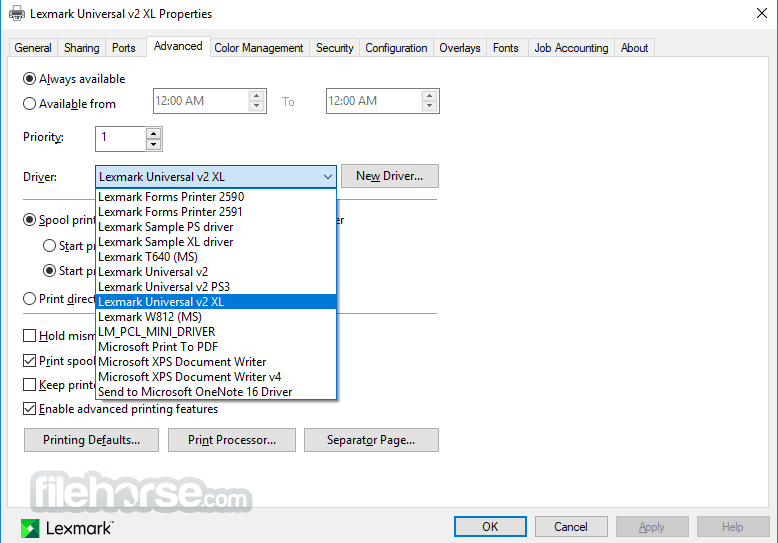Open the Fonts tab
The height and width of the screenshot is (543, 778).
(506, 48)
